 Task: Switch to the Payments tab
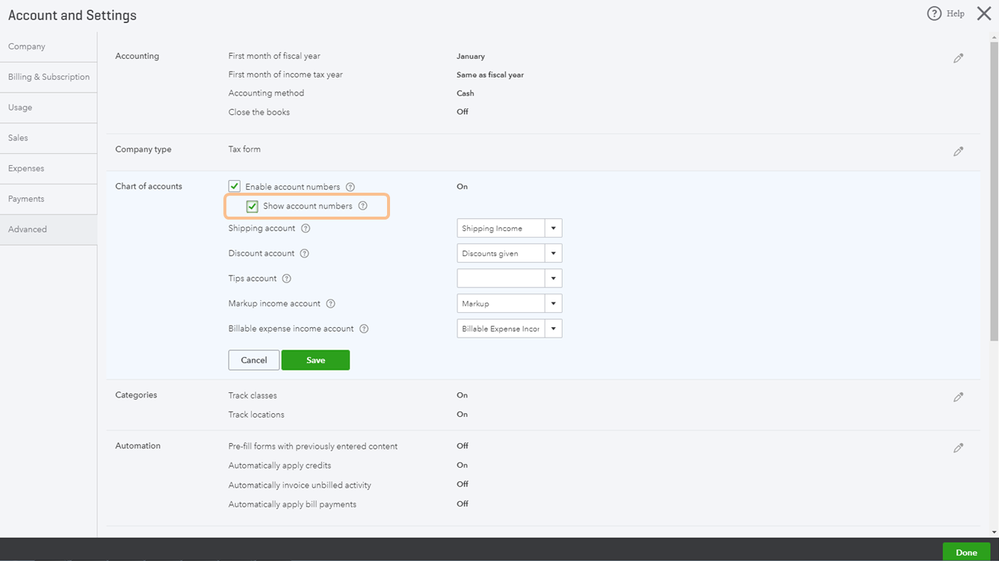pyautogui.click(x=48, y=199)
